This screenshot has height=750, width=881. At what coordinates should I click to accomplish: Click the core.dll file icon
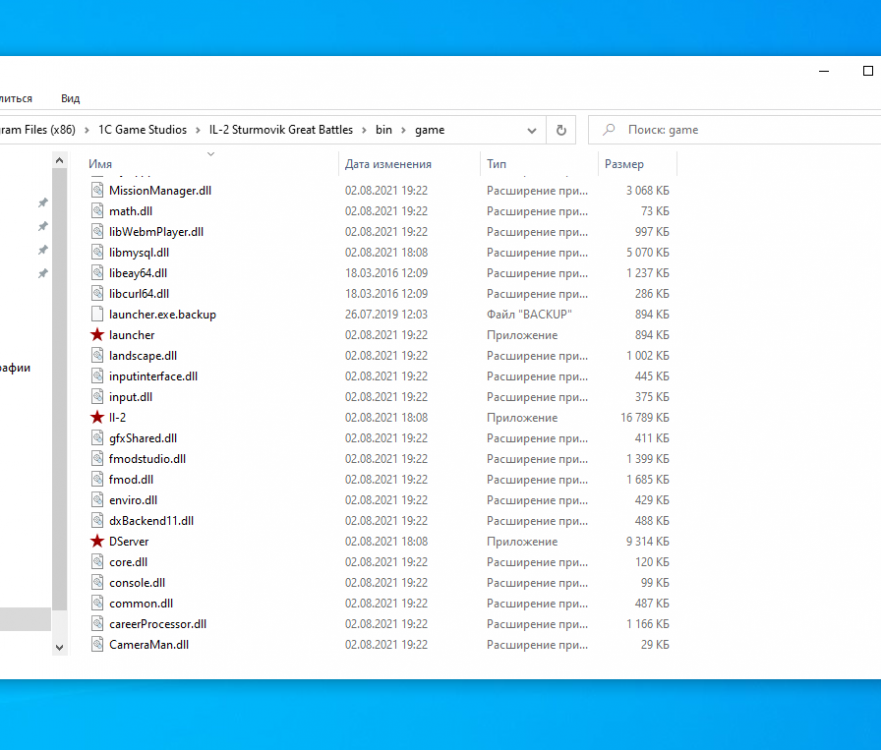tap(97, 562)
